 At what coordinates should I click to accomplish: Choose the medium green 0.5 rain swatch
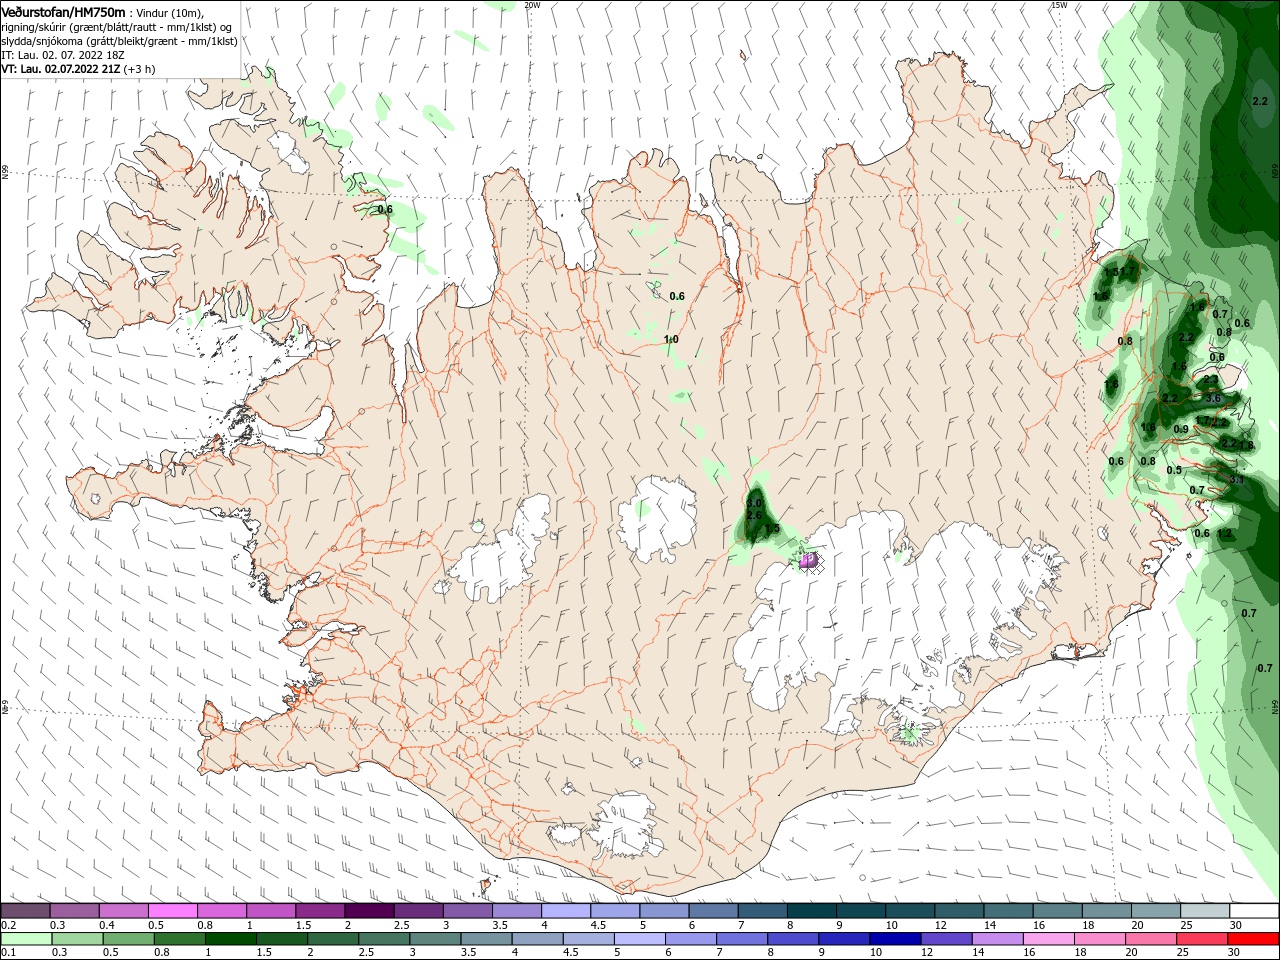(129, 939)
